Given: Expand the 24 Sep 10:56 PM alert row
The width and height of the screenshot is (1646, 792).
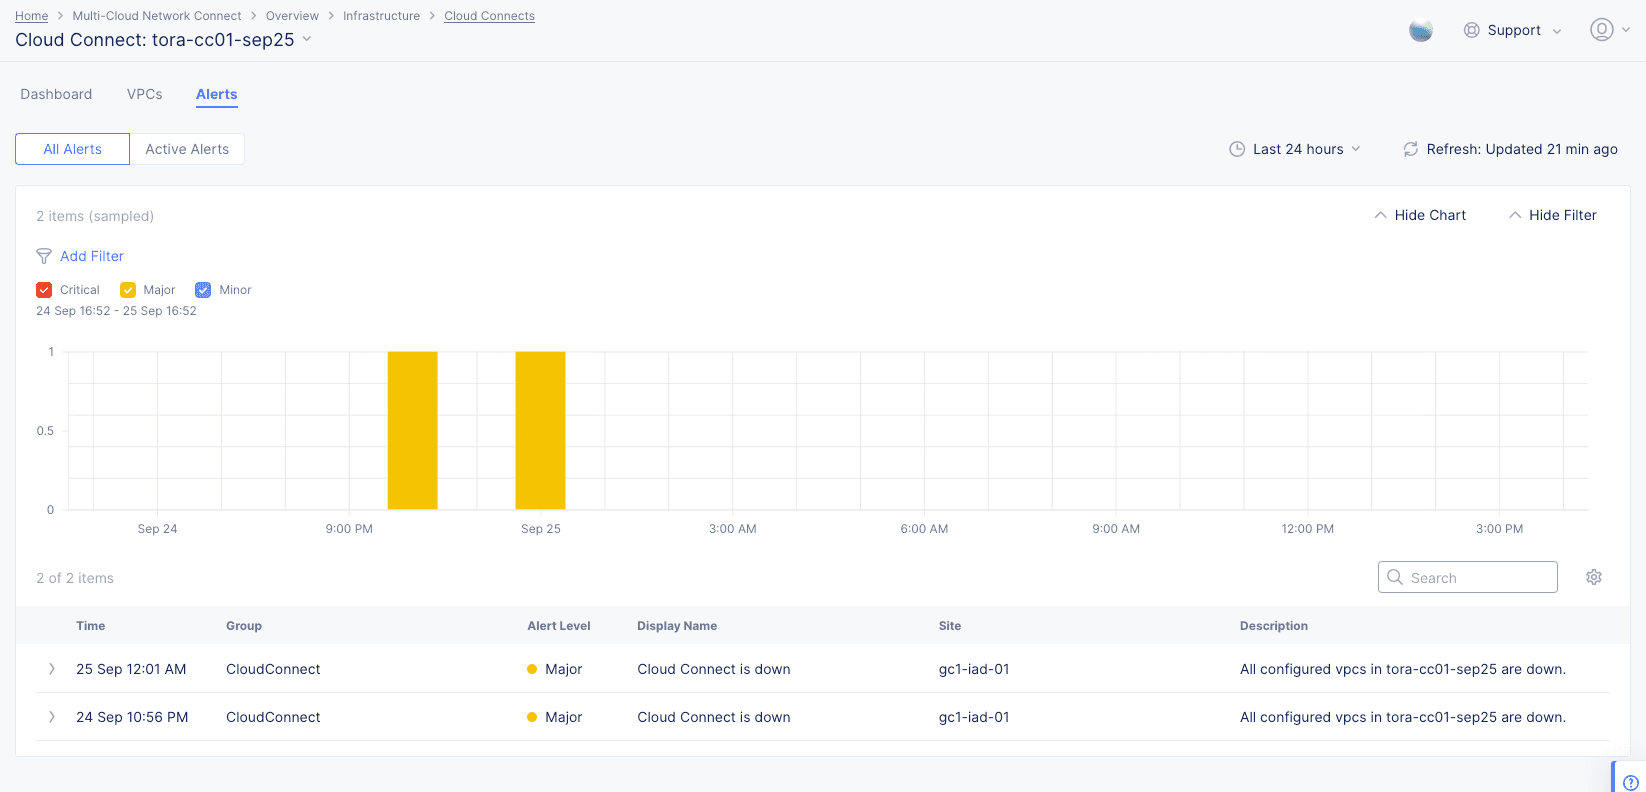Looking at the screenshot, I should click(52, 717).
